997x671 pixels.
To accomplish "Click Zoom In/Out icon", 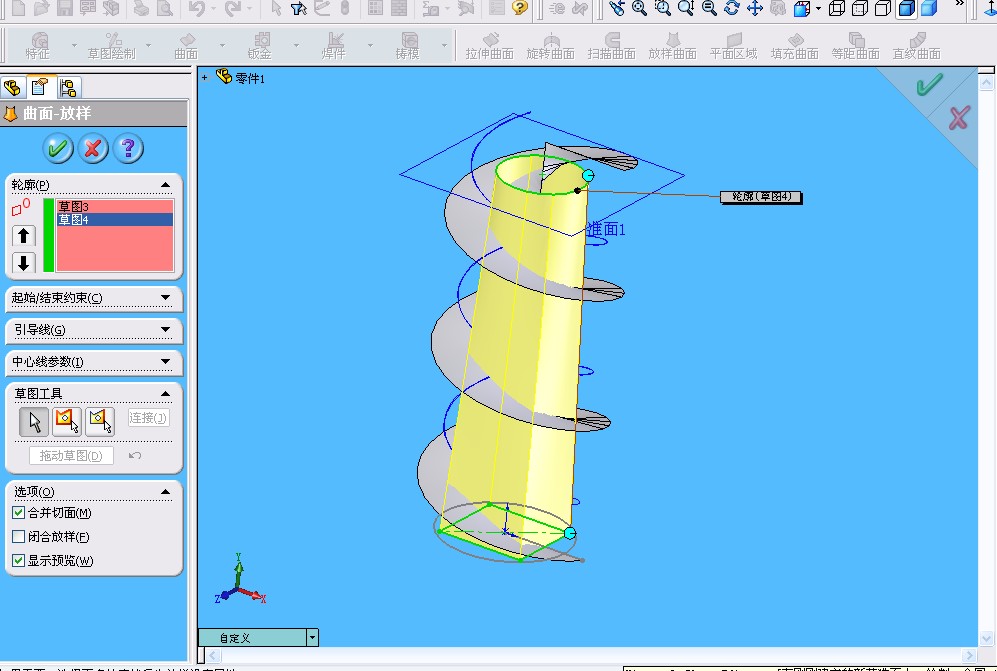I will coord(685,8).
